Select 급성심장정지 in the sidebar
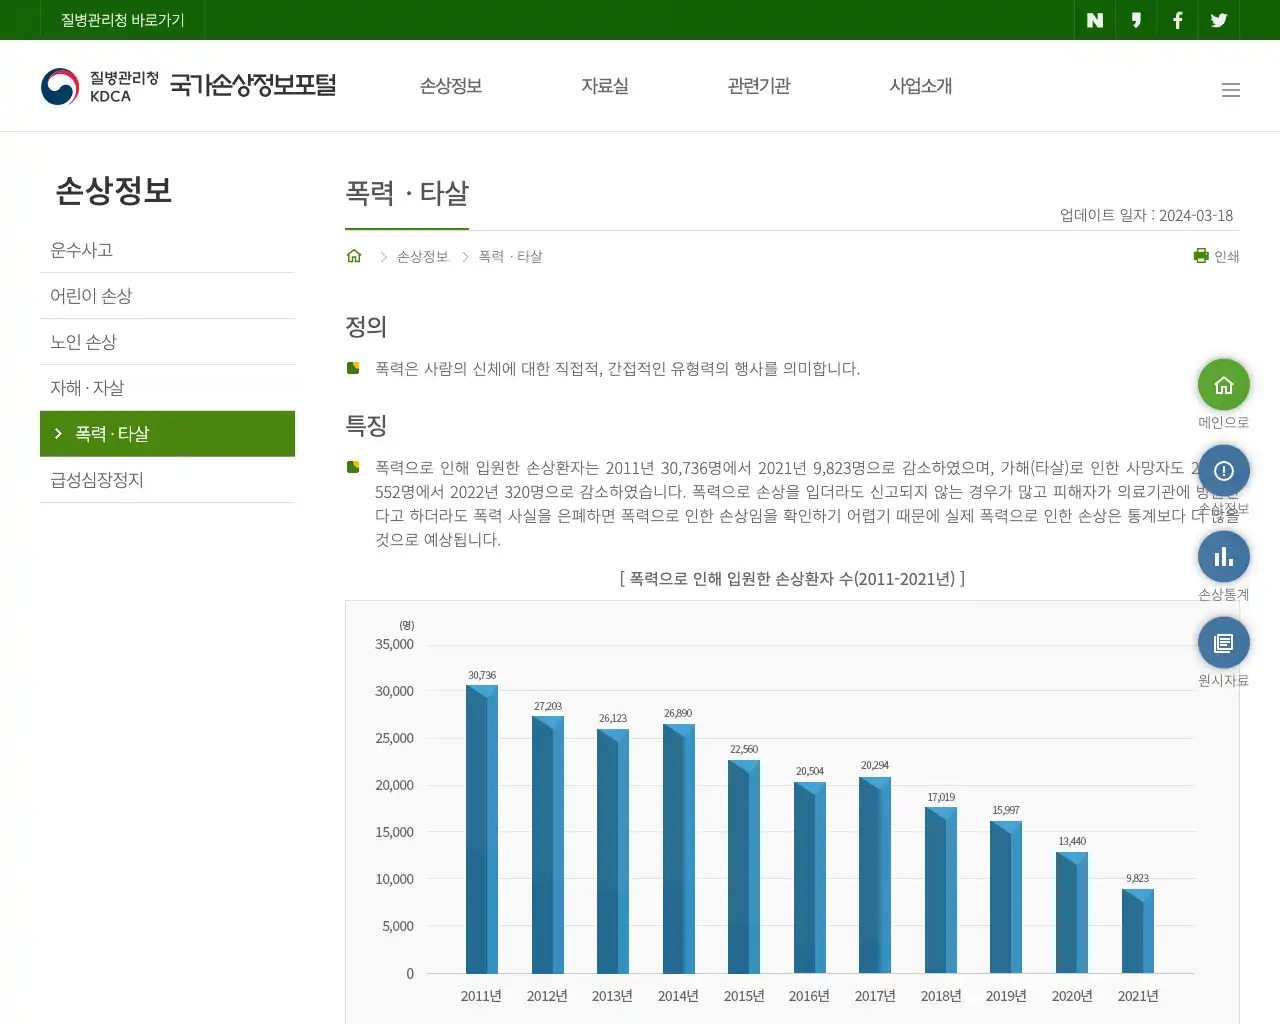Screen dimensions: 1280x1024 (x=167, y=480)
